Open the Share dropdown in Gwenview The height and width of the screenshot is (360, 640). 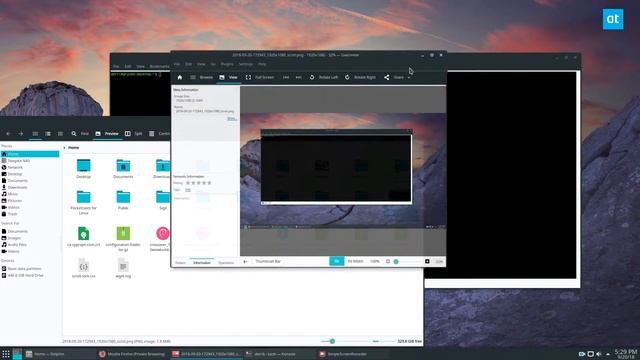pyautogui.click(x=397, y=77)
